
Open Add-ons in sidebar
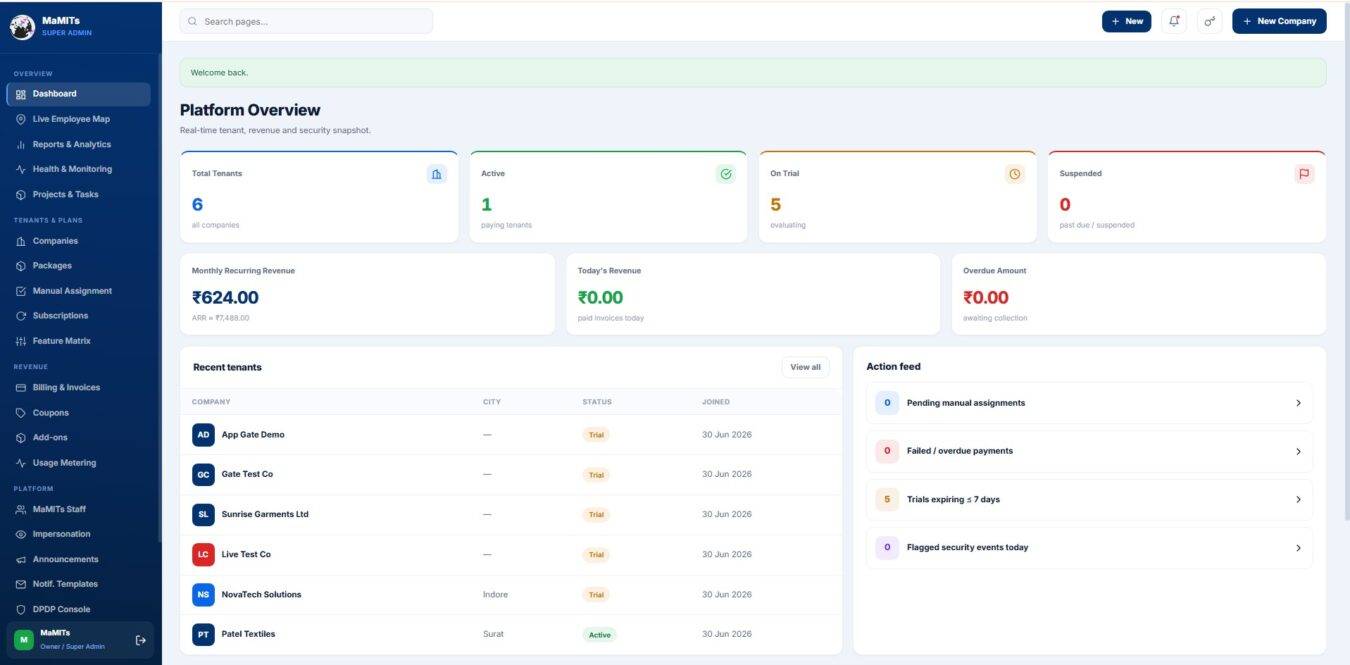coord(78,438)
